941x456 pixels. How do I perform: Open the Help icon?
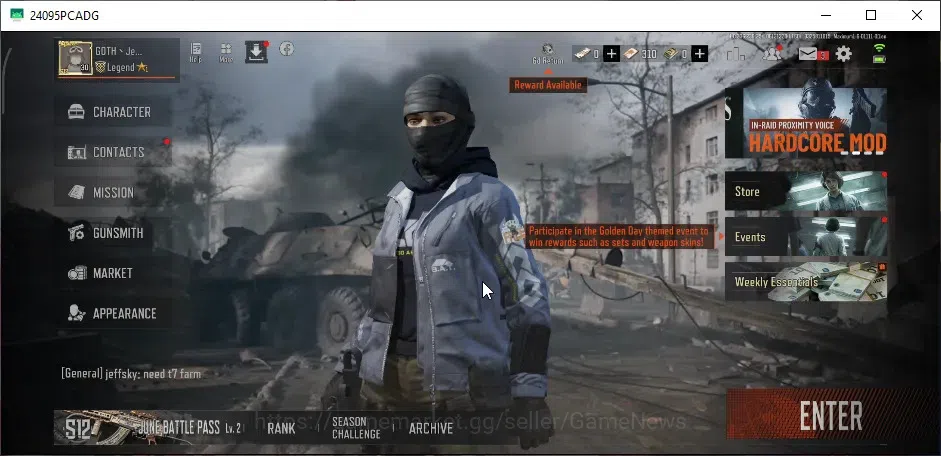coord(195,52)
